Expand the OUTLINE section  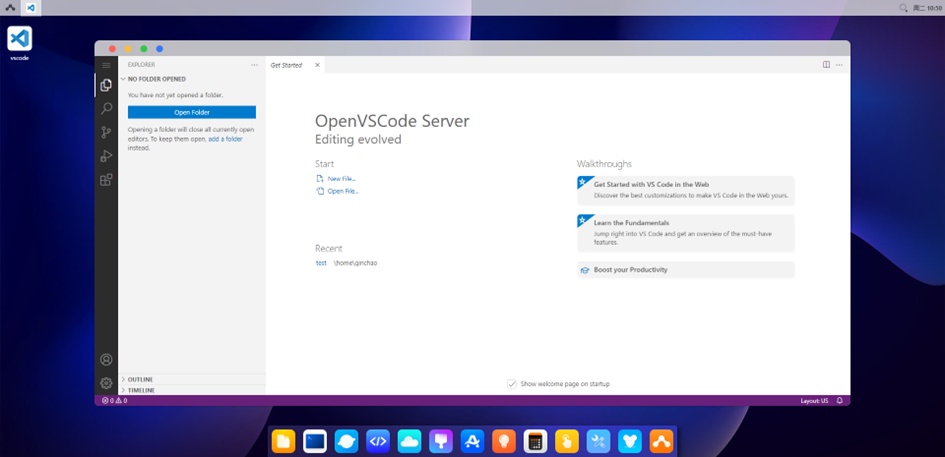click(x=192, y=379)
